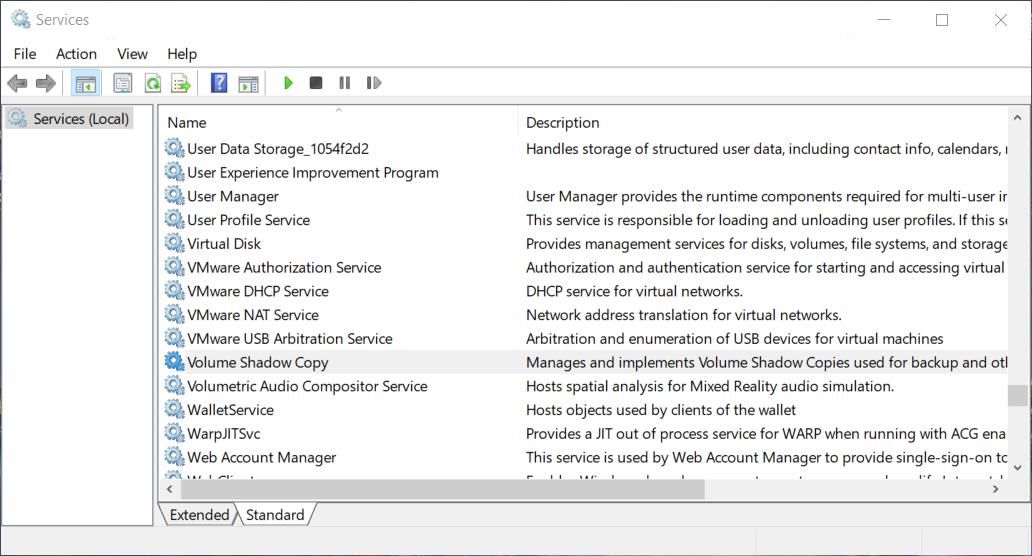Open the File menu
Viewport: 1032px width, 556px height.
pos(25,54)
